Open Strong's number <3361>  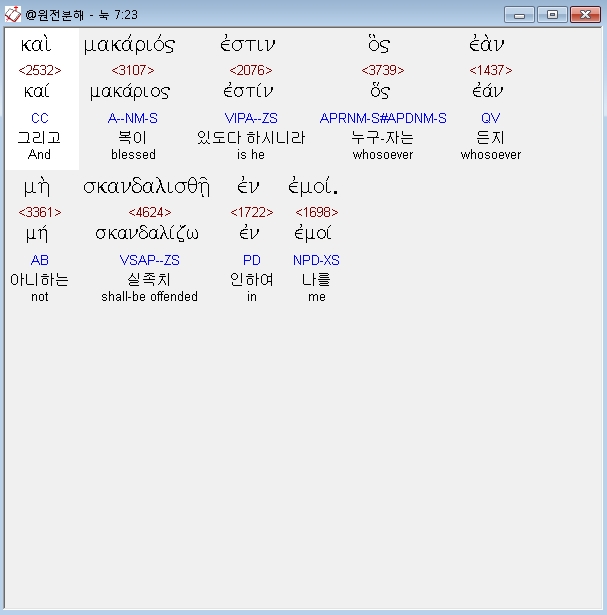tap(40, 212)
